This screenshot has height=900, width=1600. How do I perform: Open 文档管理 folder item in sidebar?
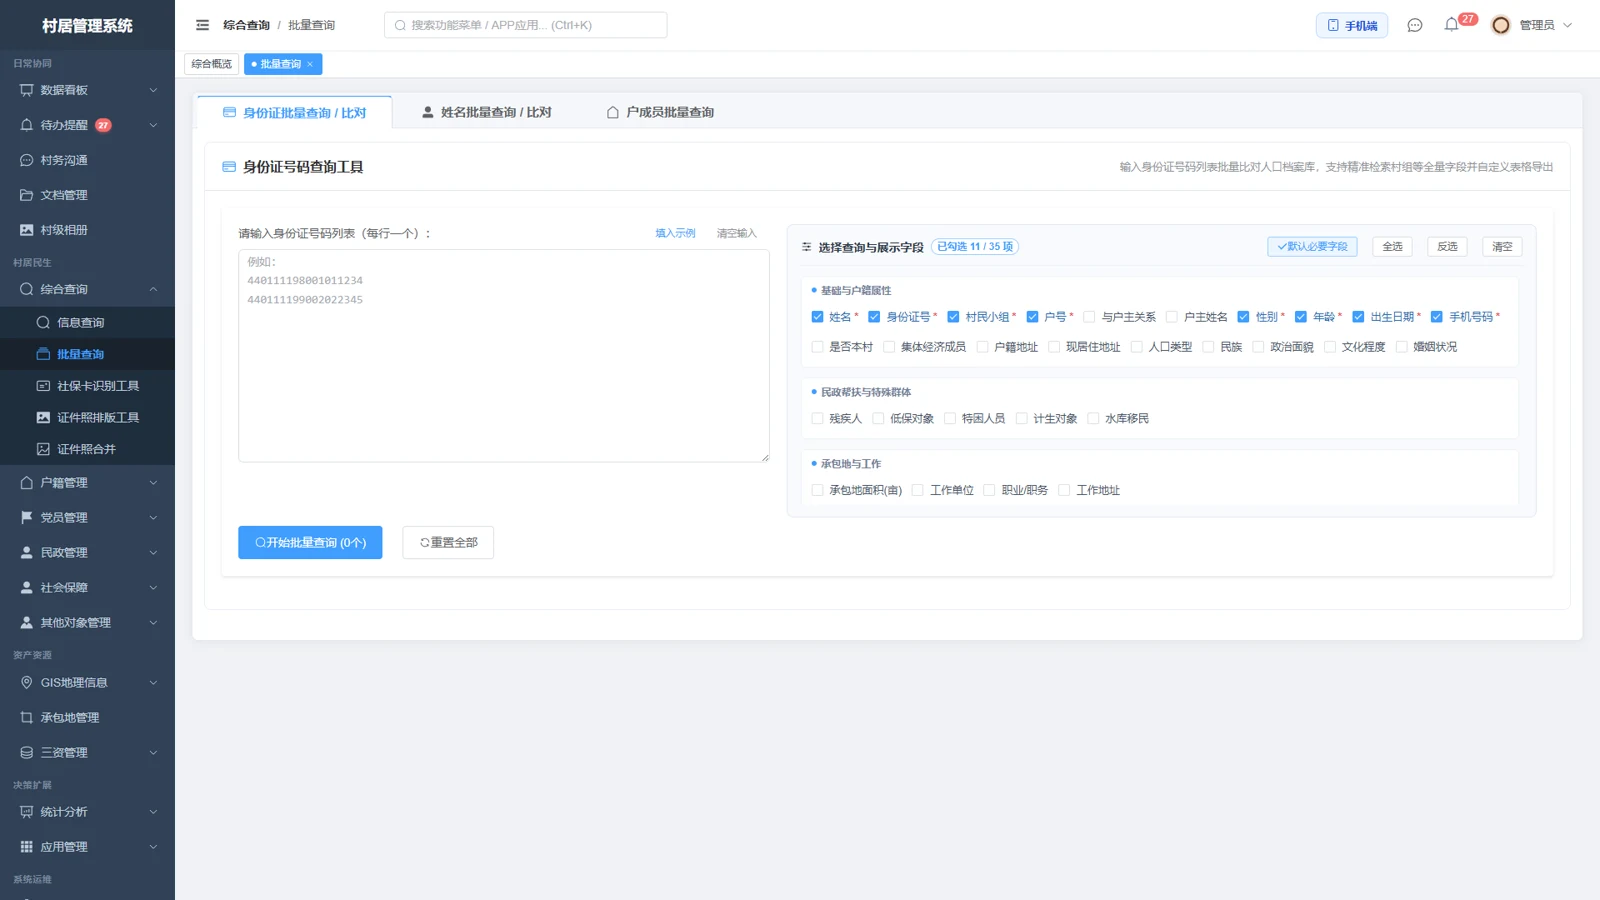pos(87,195)
